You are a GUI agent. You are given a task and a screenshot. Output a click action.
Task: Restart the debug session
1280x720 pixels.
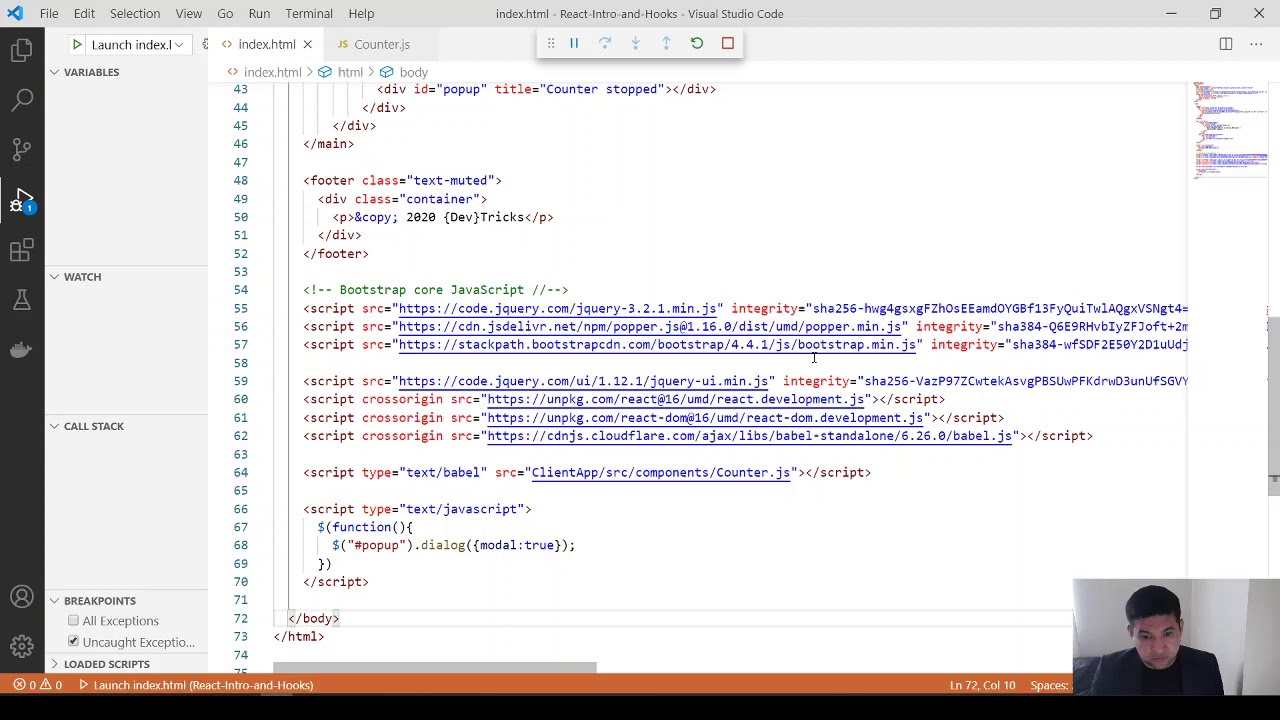point(697,43)
